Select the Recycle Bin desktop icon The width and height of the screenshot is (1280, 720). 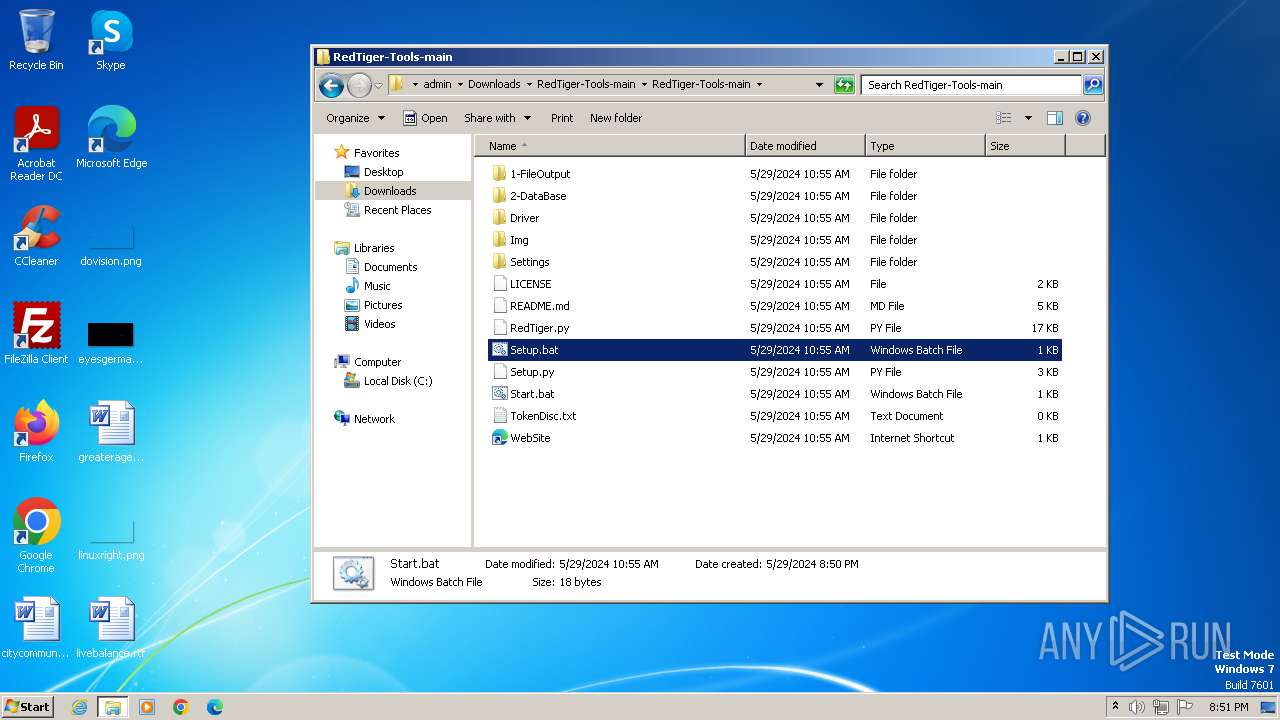pyautogui.click(x=36, y=40)
